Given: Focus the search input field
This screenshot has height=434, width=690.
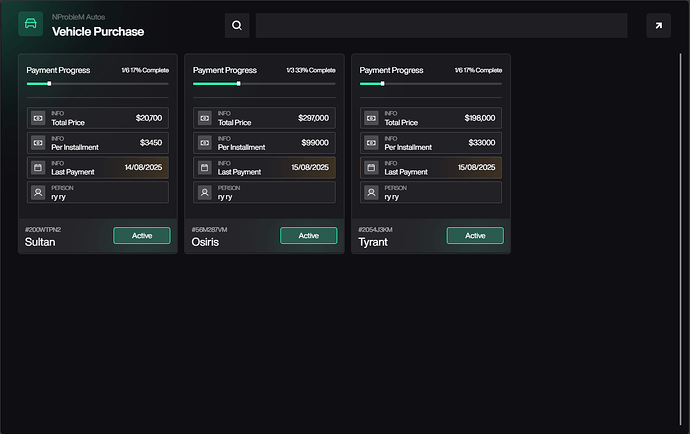Looking at the screenshot, I should [x=441, y=26].
